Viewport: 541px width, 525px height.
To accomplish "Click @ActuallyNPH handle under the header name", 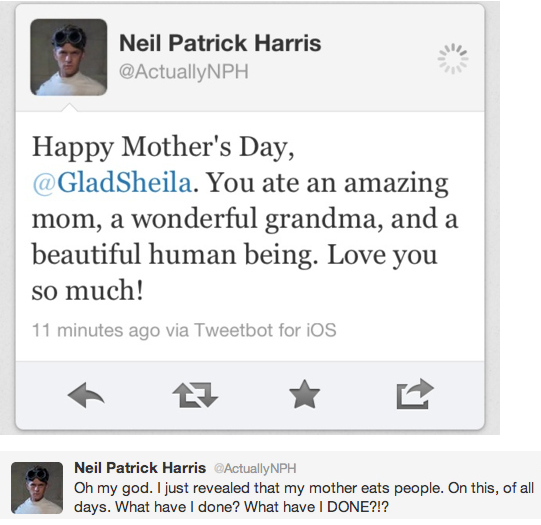I will click(x=184, y=72).
